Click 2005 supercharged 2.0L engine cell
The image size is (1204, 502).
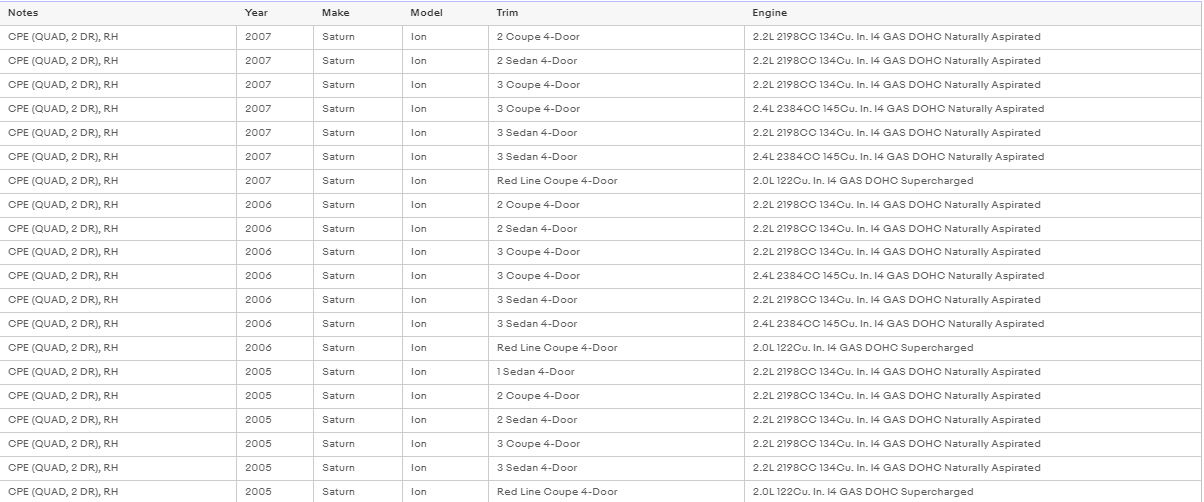974,492
